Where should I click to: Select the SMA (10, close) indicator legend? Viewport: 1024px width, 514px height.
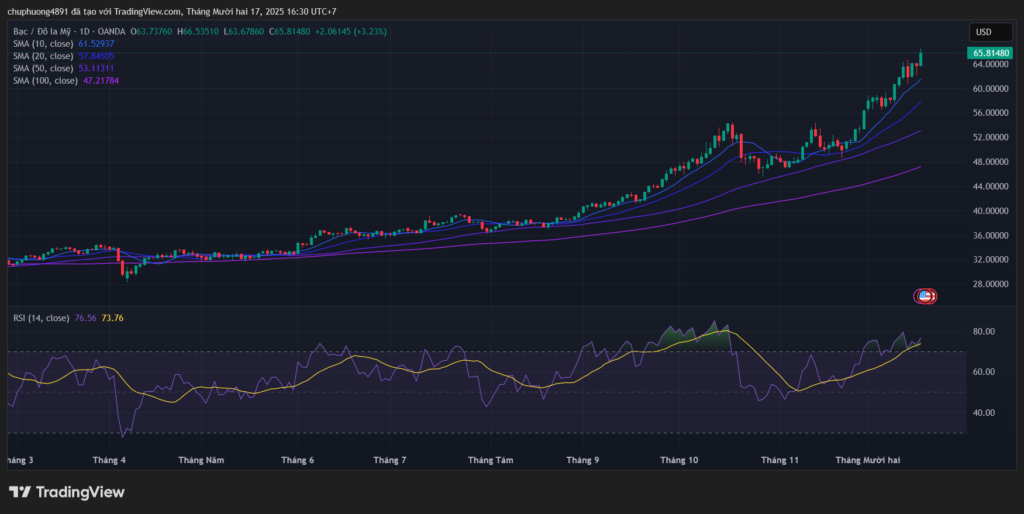[x=43, y=44]
